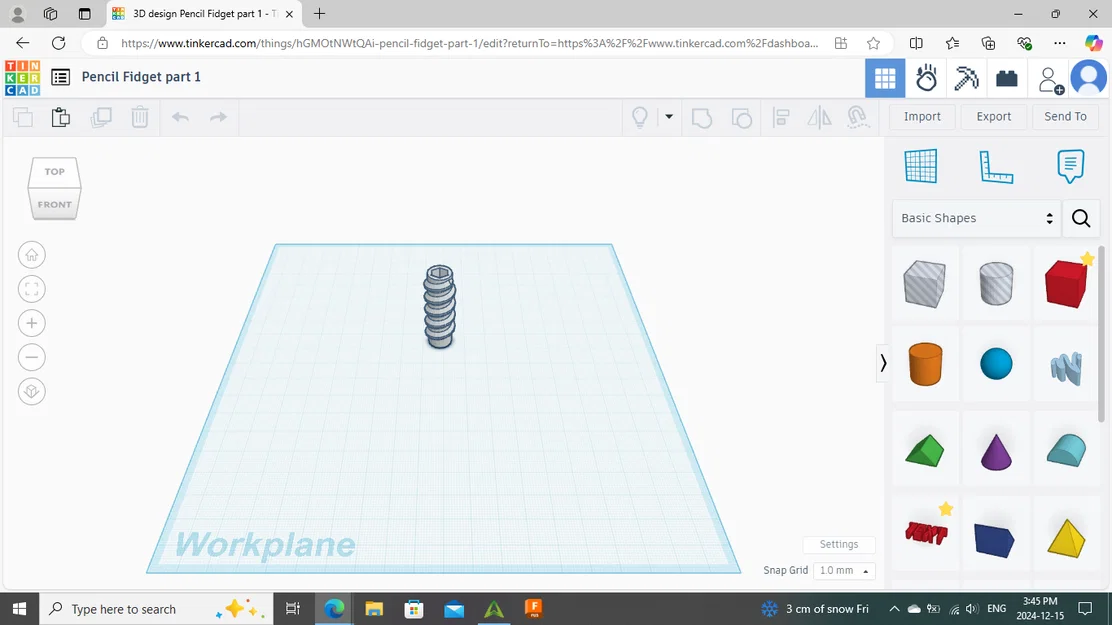Switch to 3D design grid view

[x=885, y=78]
